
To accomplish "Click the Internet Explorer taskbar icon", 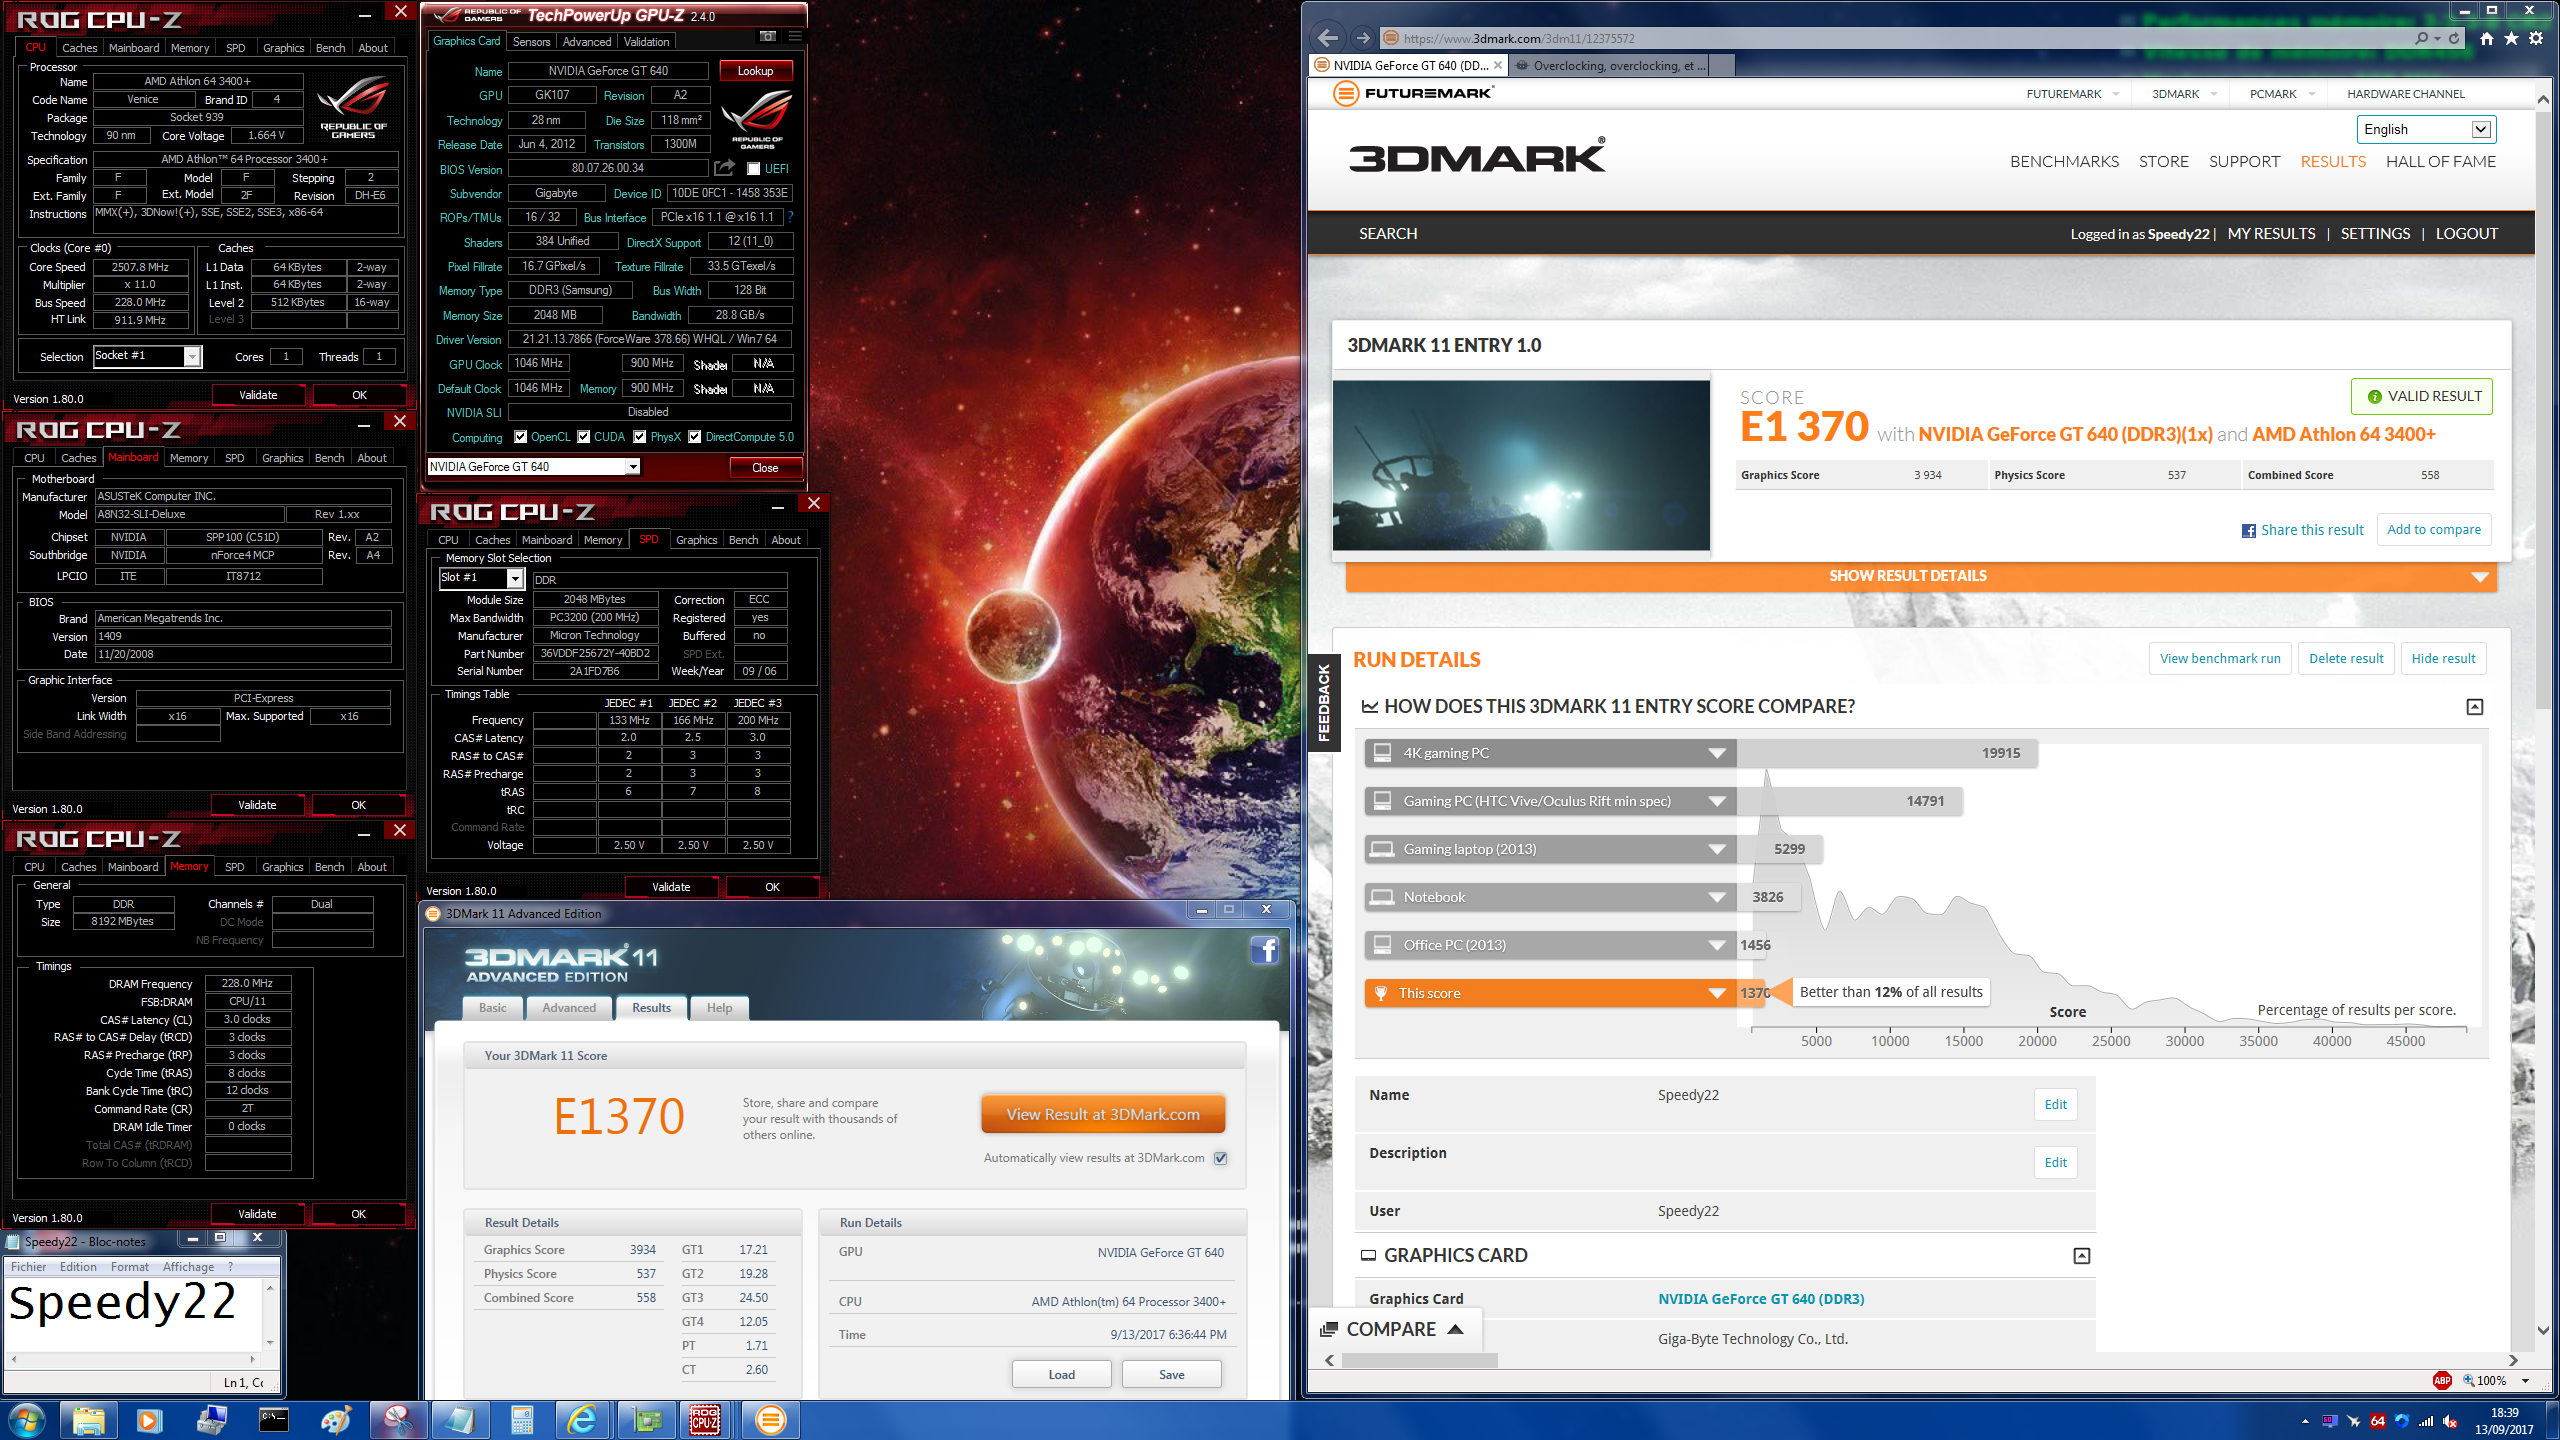I will click(x=583, y=1420).
